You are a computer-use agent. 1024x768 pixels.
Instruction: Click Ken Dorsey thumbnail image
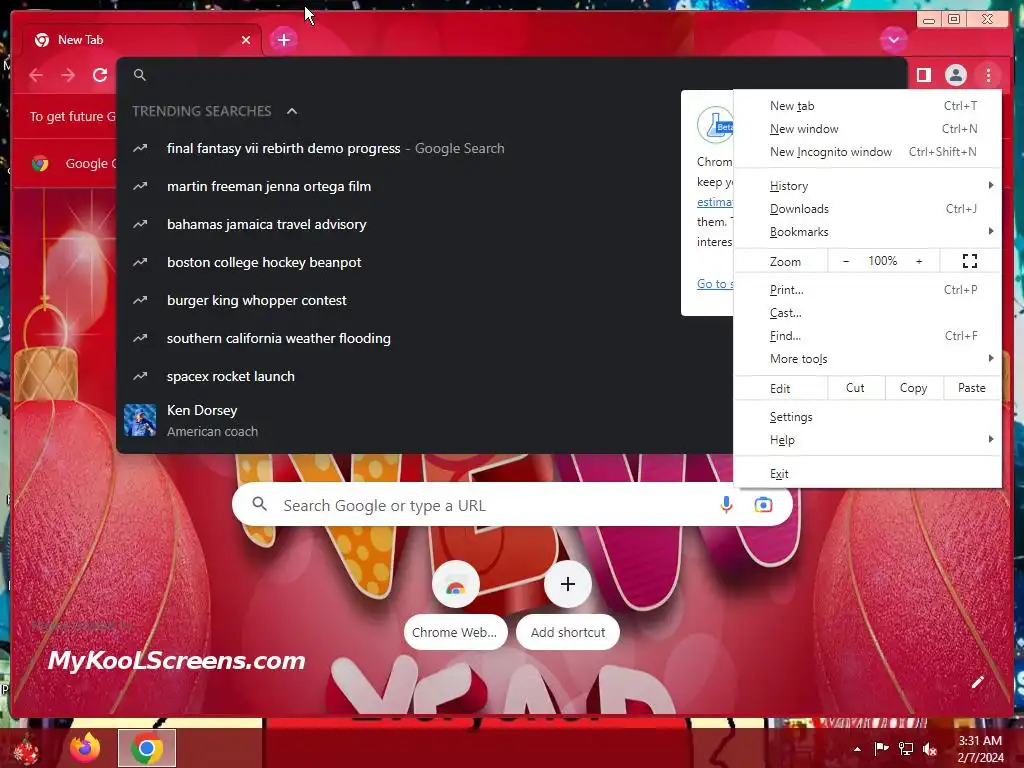140,420
